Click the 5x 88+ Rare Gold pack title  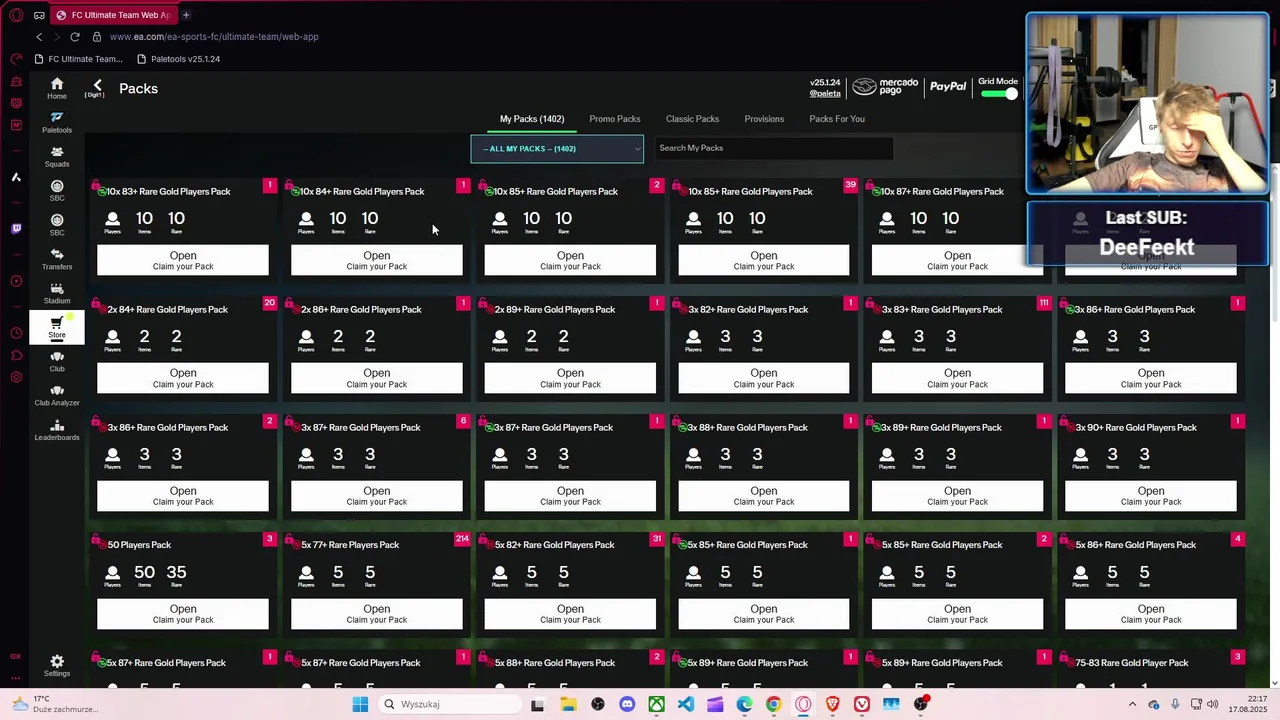[x=555, y=663]
